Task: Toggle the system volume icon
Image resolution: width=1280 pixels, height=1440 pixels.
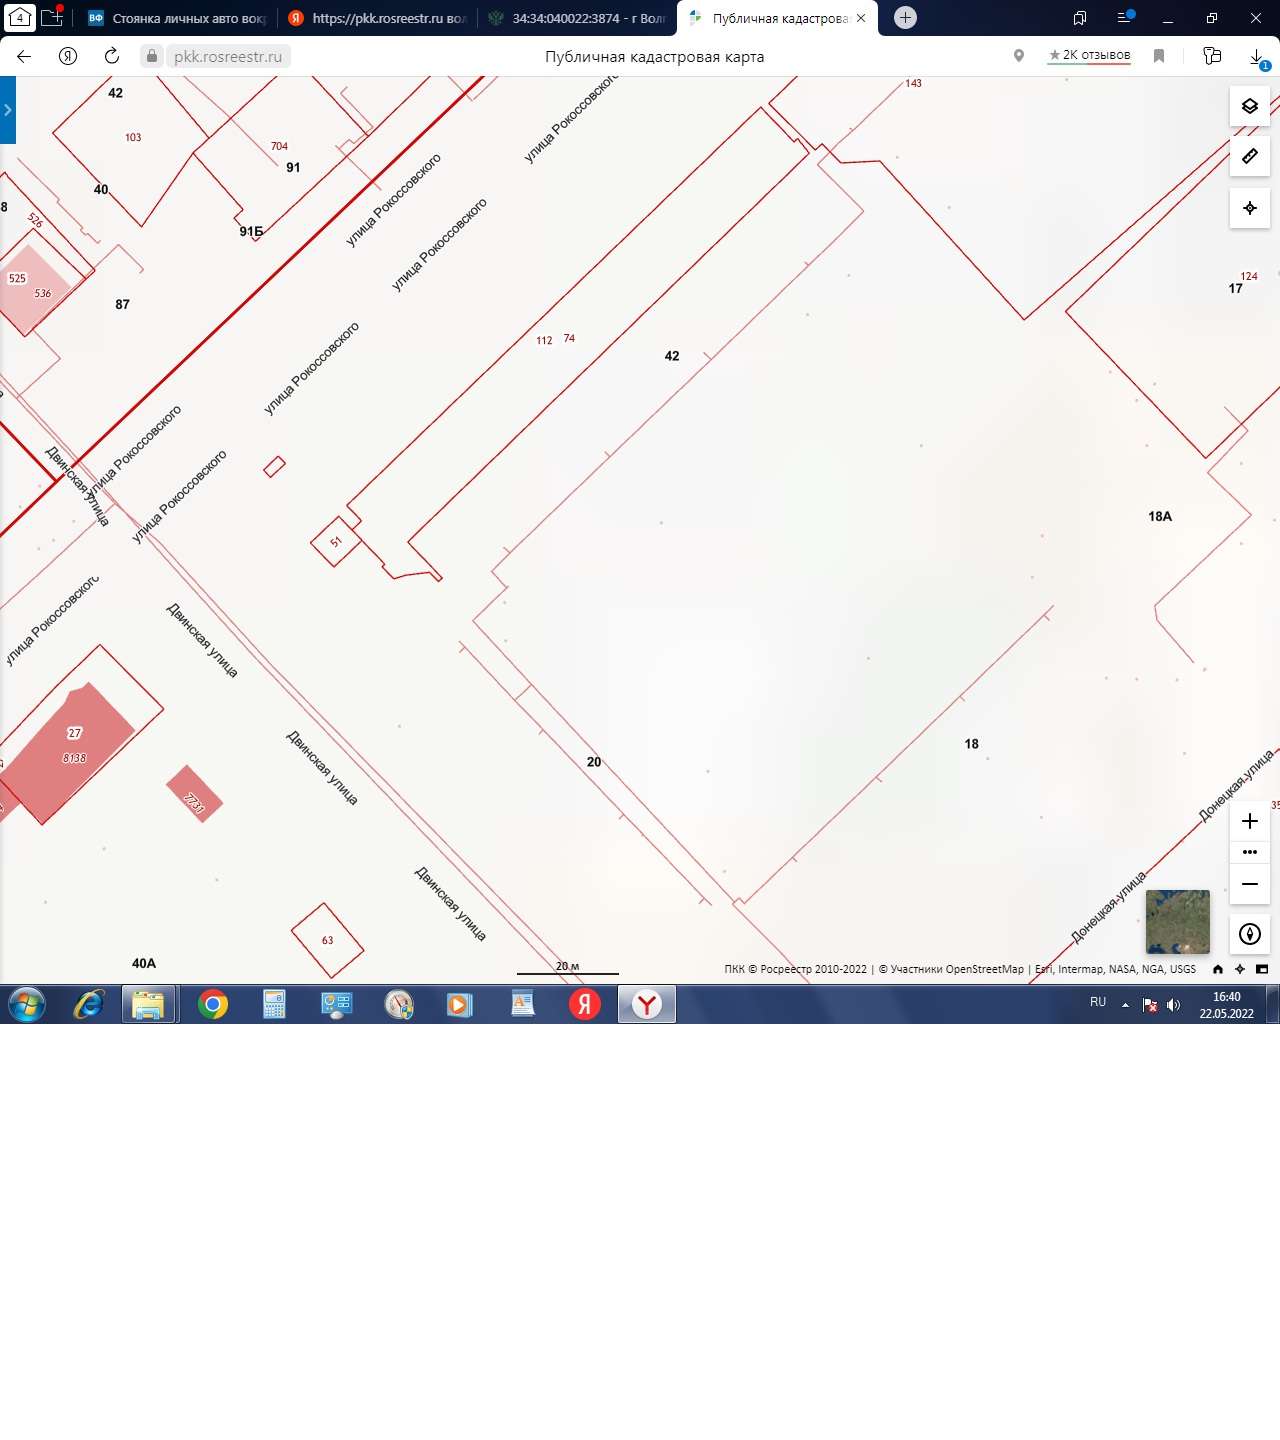Action: 1174,1005
